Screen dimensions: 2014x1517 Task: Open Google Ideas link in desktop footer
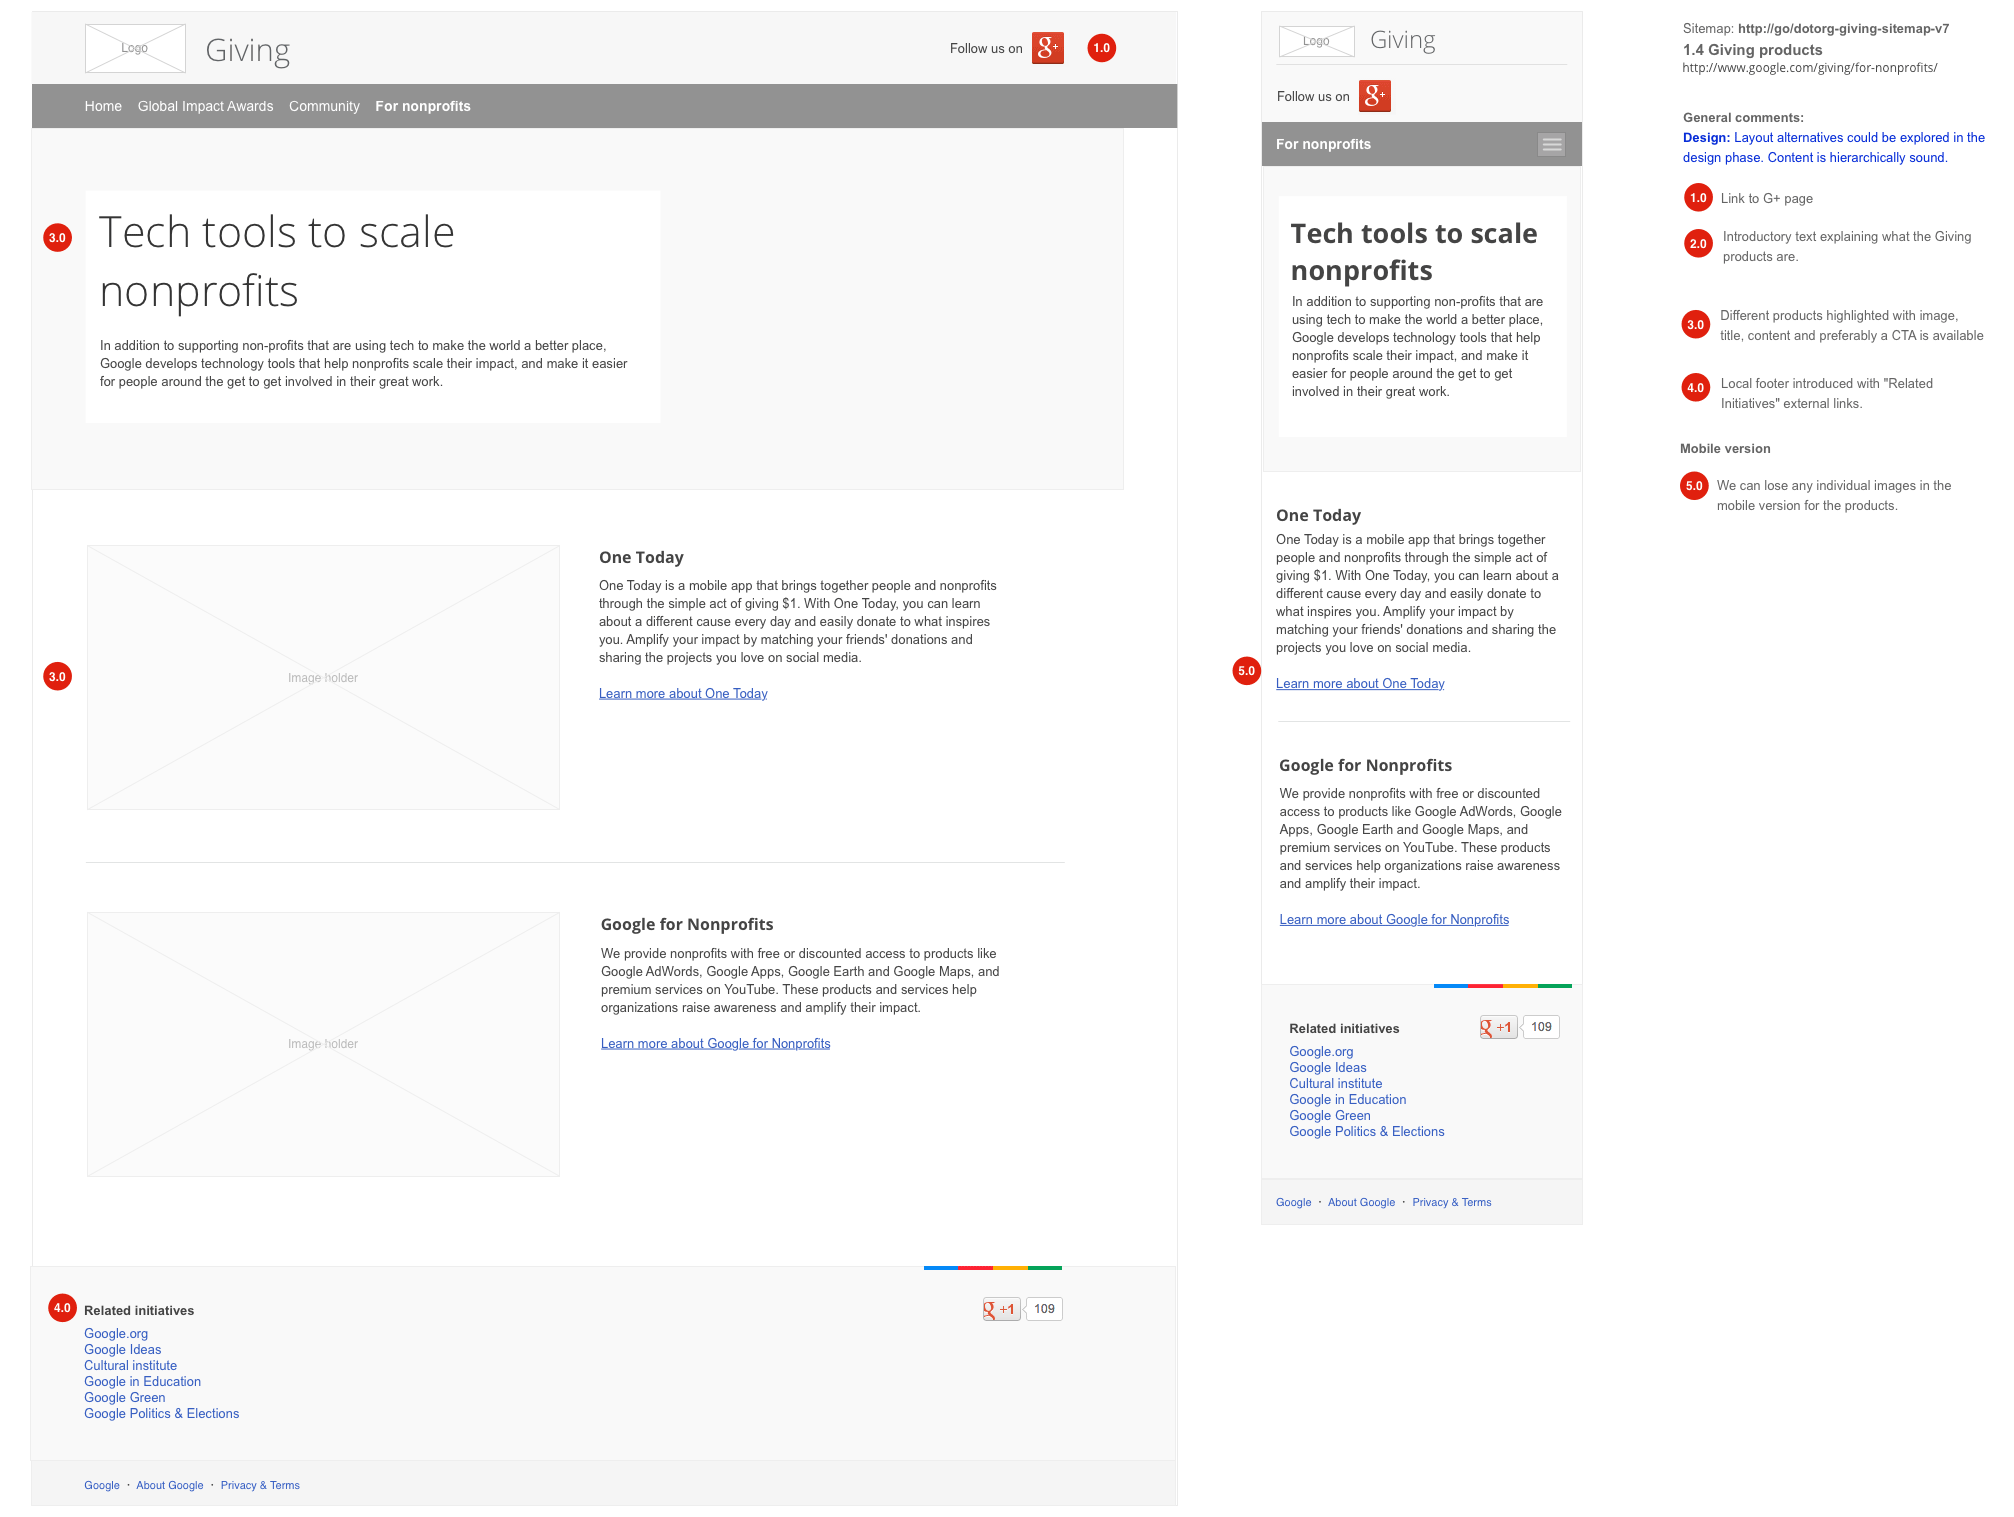click(122, 1350)
